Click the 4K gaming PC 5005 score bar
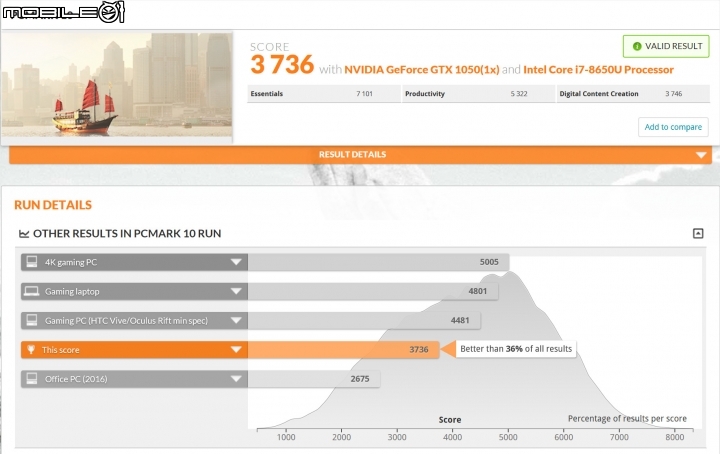The width and height of the screenshot is (720, 454). point(378,262)
